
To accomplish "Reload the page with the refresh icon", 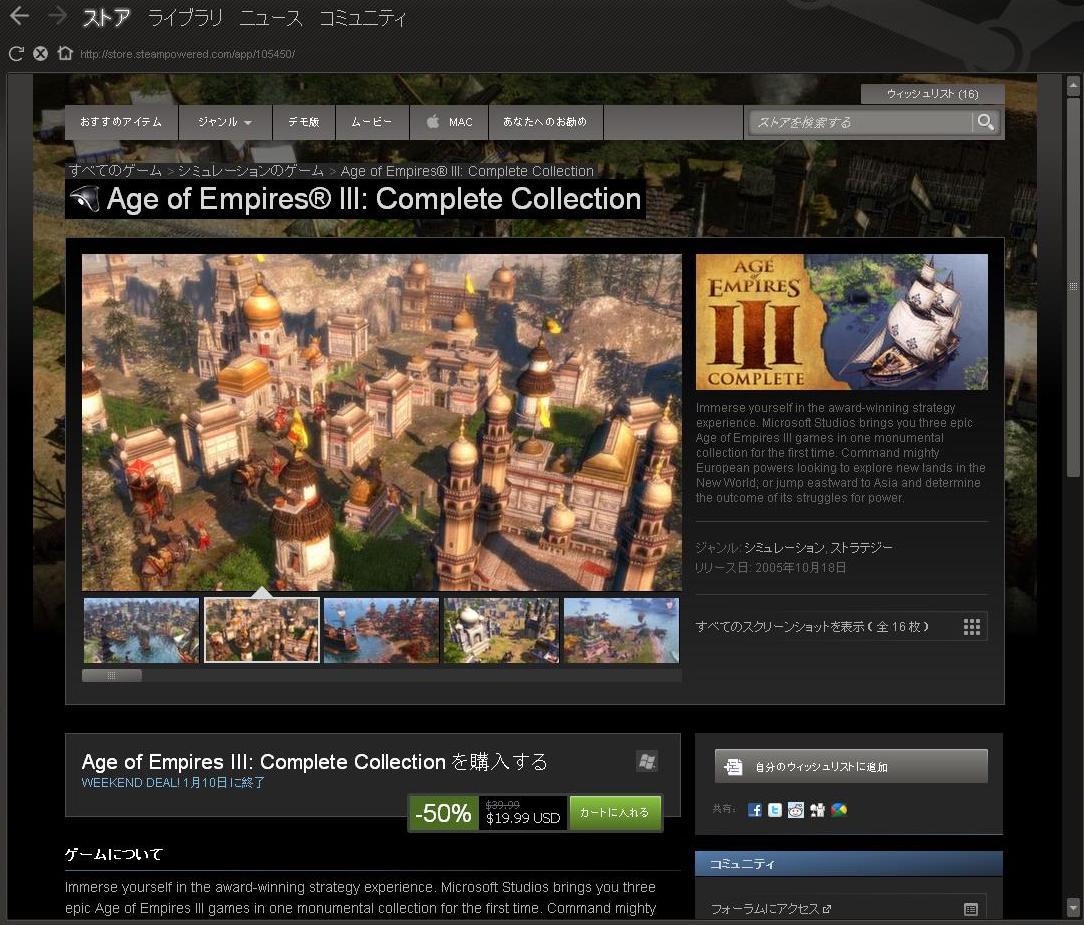I will point(17,53).
